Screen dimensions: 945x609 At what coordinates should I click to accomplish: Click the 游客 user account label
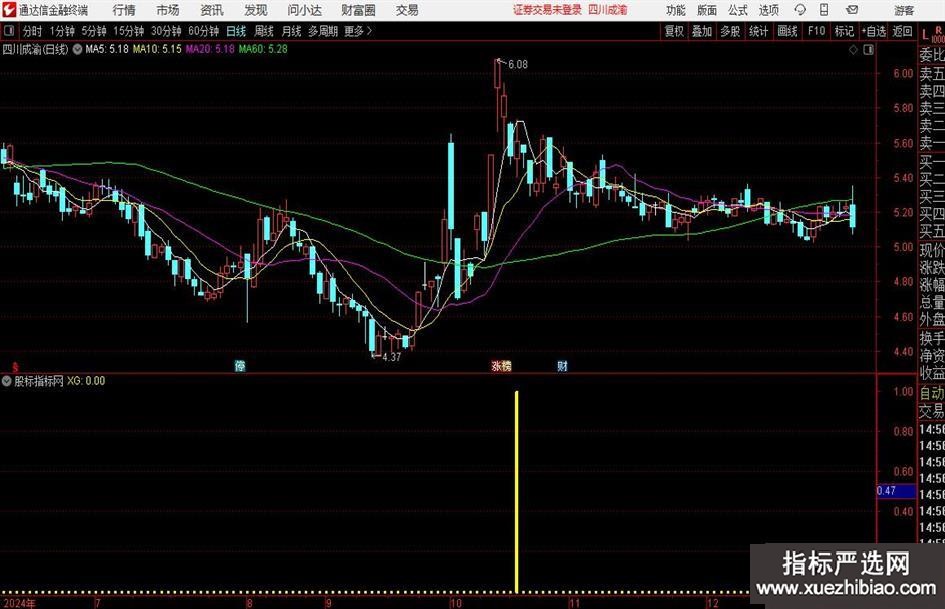pos(904,10)
